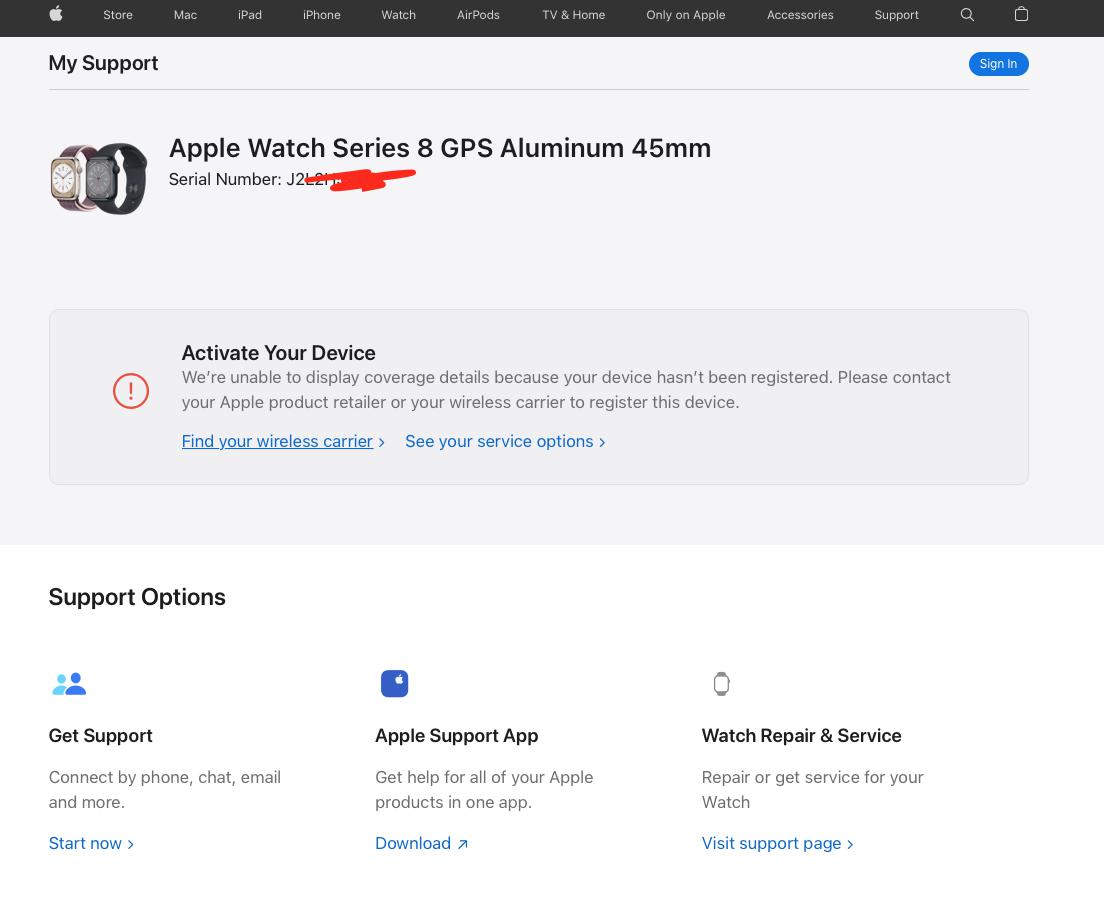Click the 'Repair or get service' description
The width and height of the screenshot is (1104, 897).
(813, 789)
